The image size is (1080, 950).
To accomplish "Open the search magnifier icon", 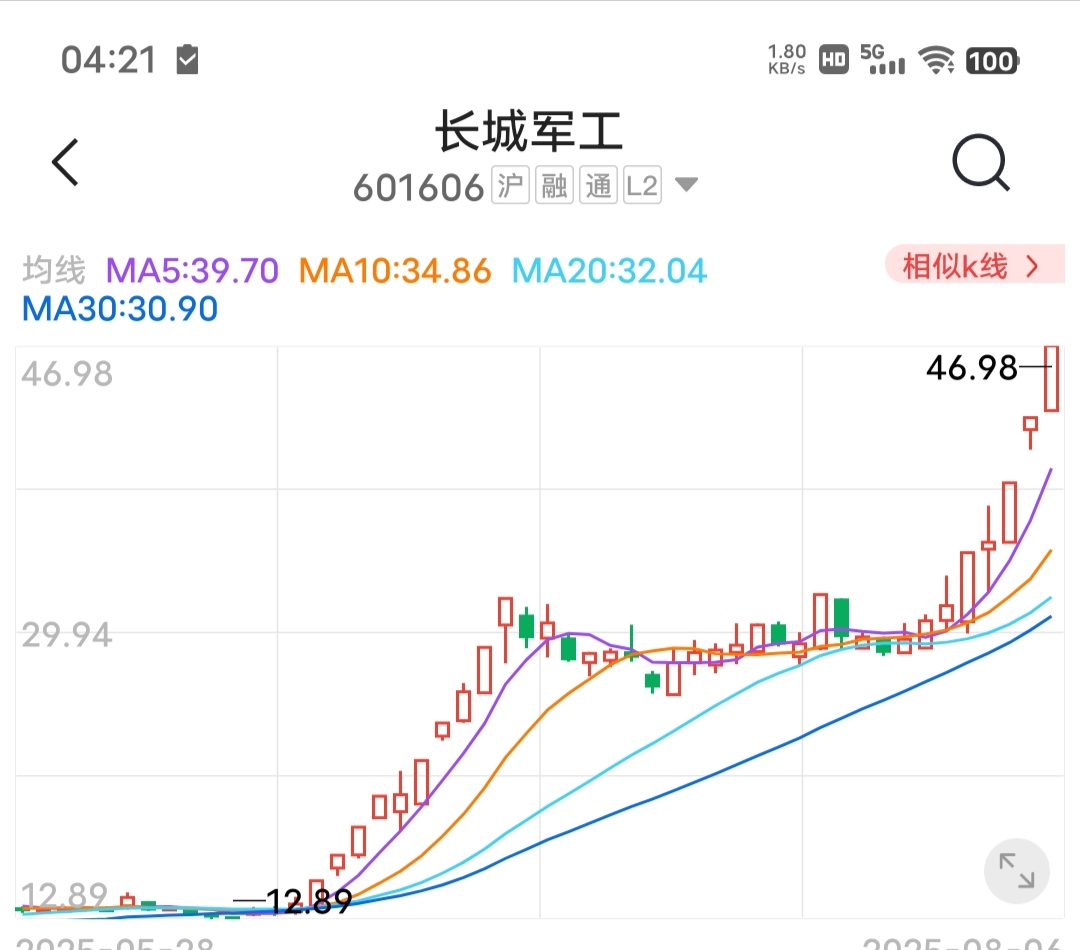I will tap(981, 162).
